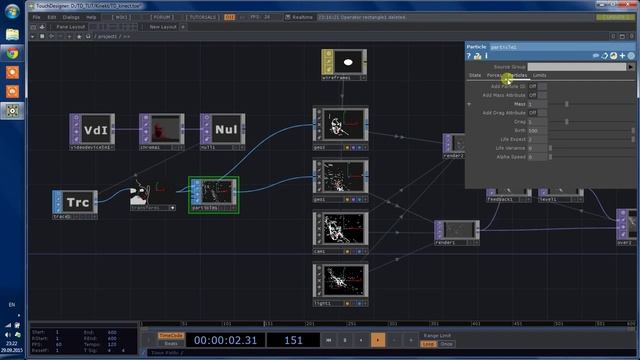Viewport: 640px width, 360px height.
Task: Click the Source Group input field
Action: pyautogui.click(x=577, y=67)
